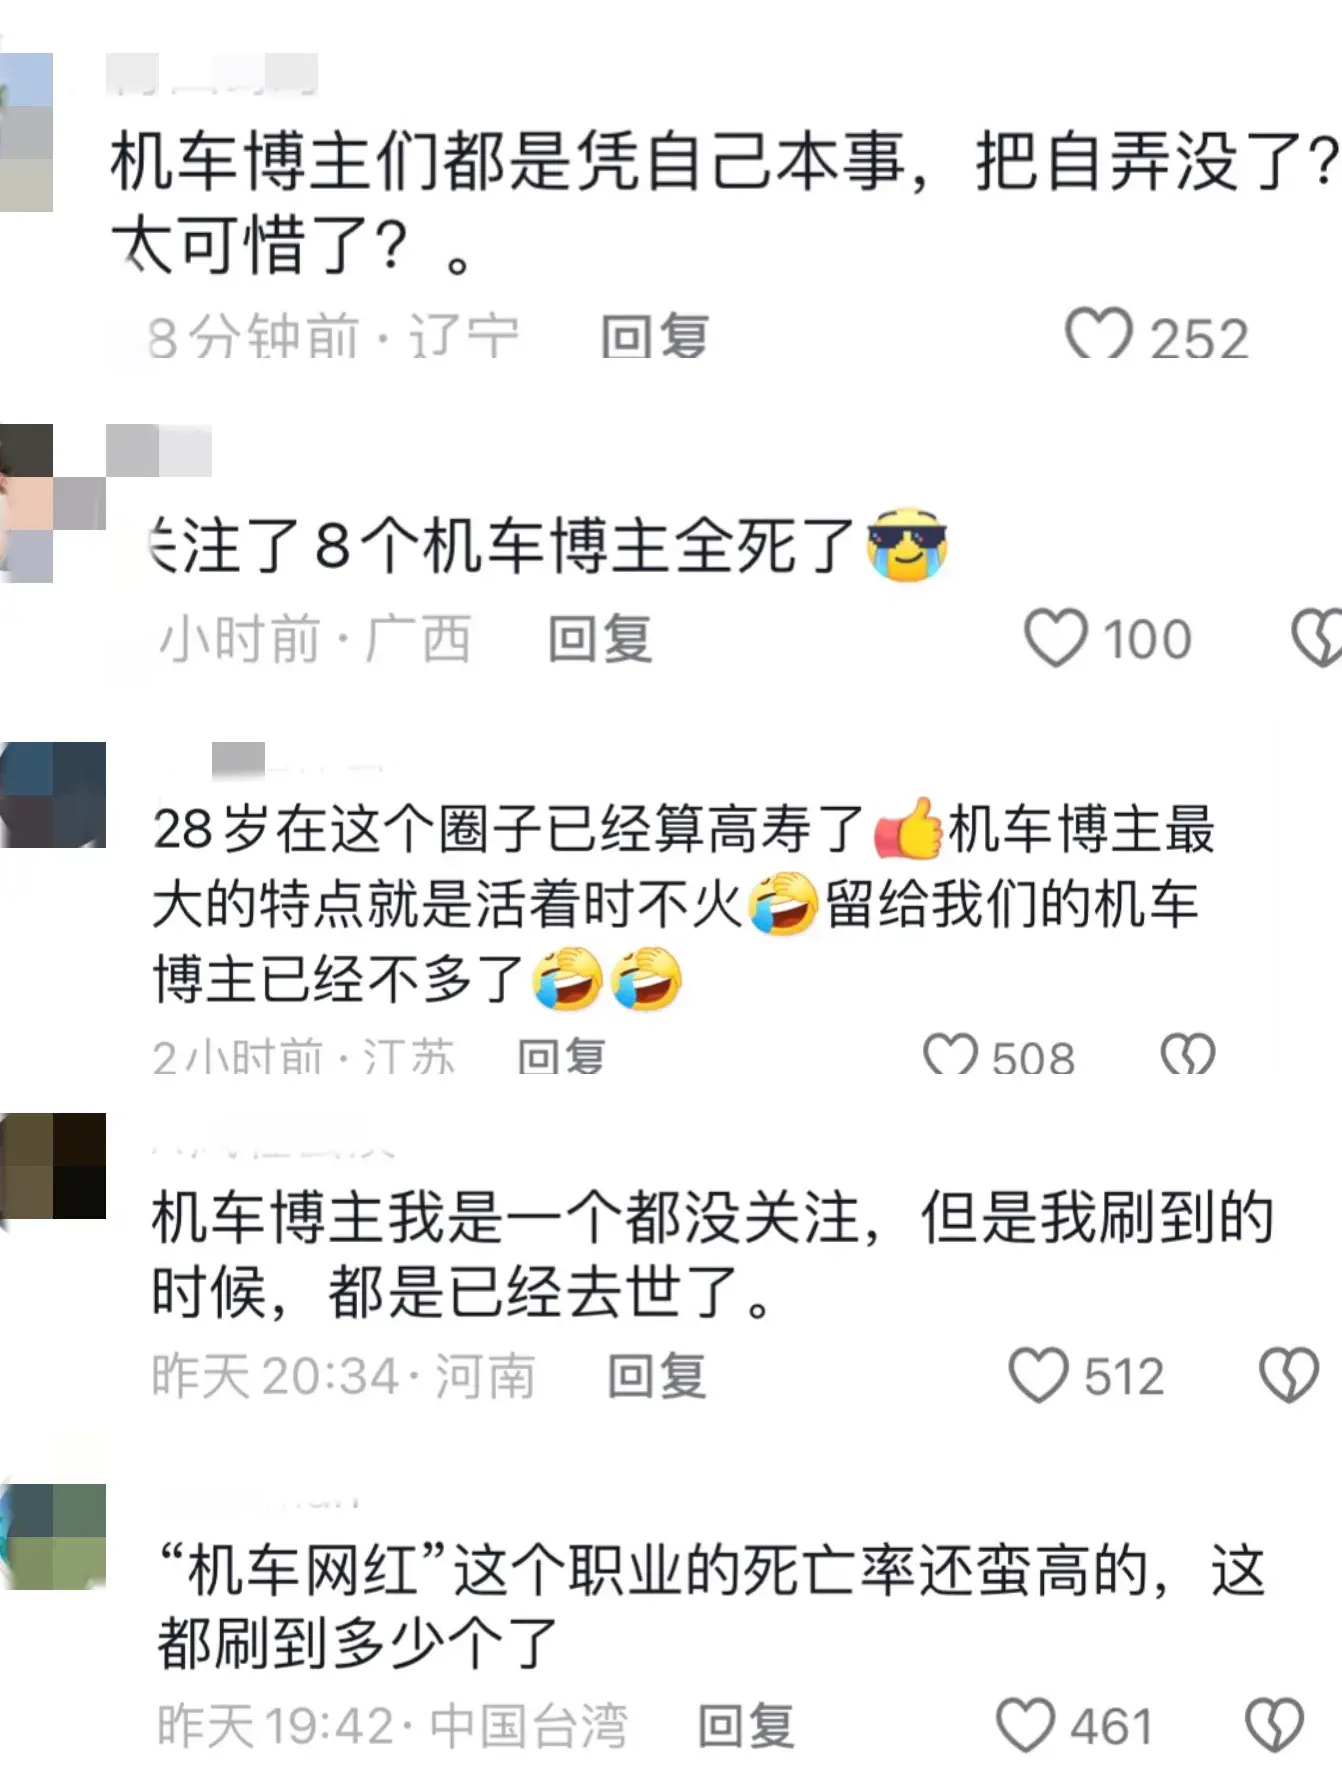The width and height of the screenshot is (1342, 1790).
Task: Open avatar of the 机车网红 comment author
Action: coord(53,1536)
